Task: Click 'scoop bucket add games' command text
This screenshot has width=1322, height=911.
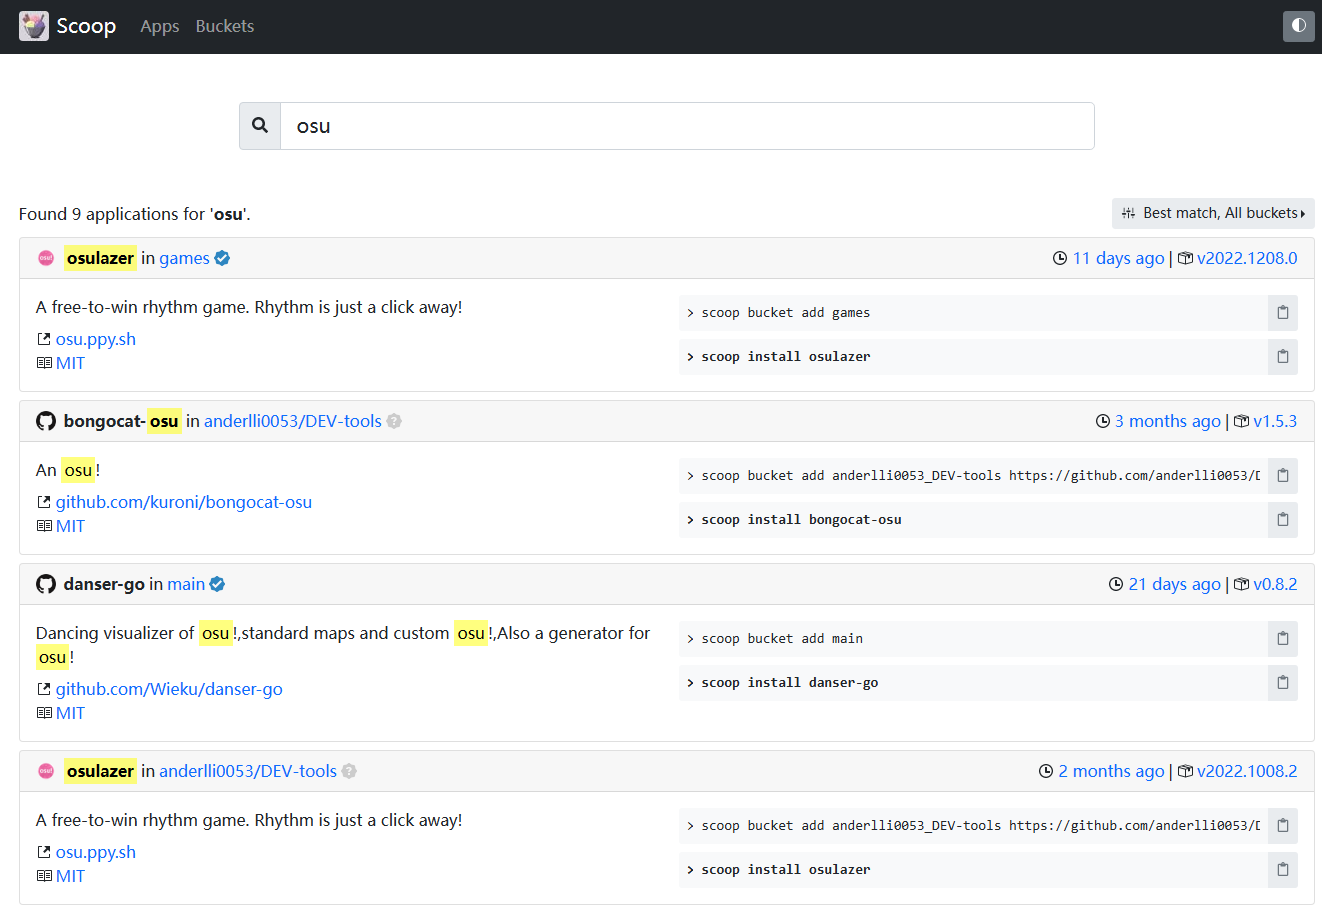Action: tap(786, 313)
